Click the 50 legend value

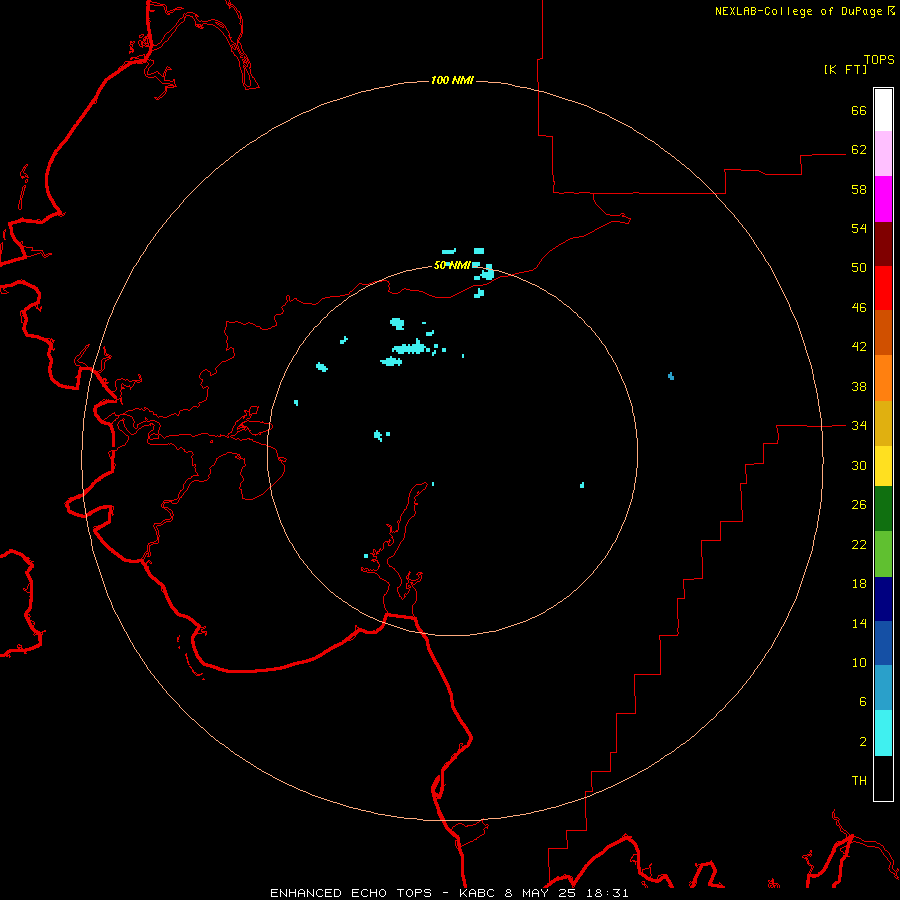tap(859, 268)
